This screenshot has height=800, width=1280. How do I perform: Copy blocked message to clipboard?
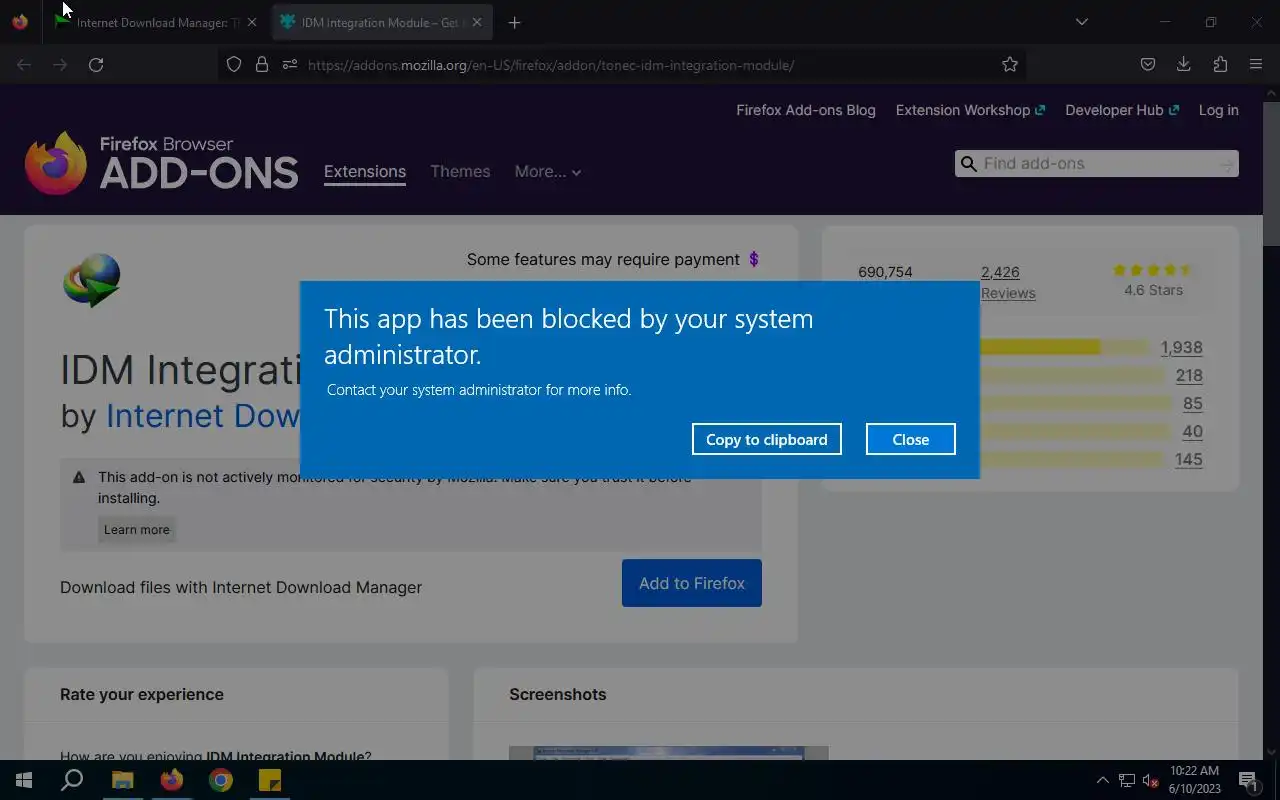pos(767,439)
